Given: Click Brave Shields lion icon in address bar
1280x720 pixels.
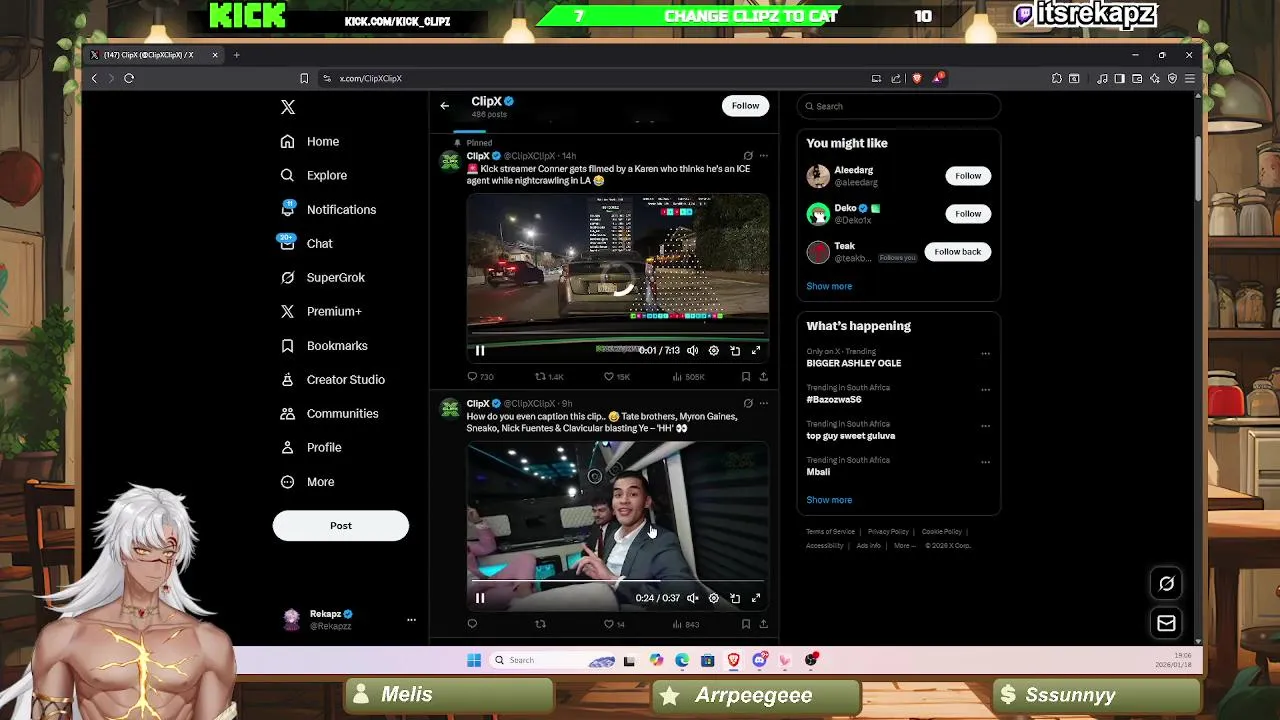Looking at the screenshot, I should (x=918, y=78).
